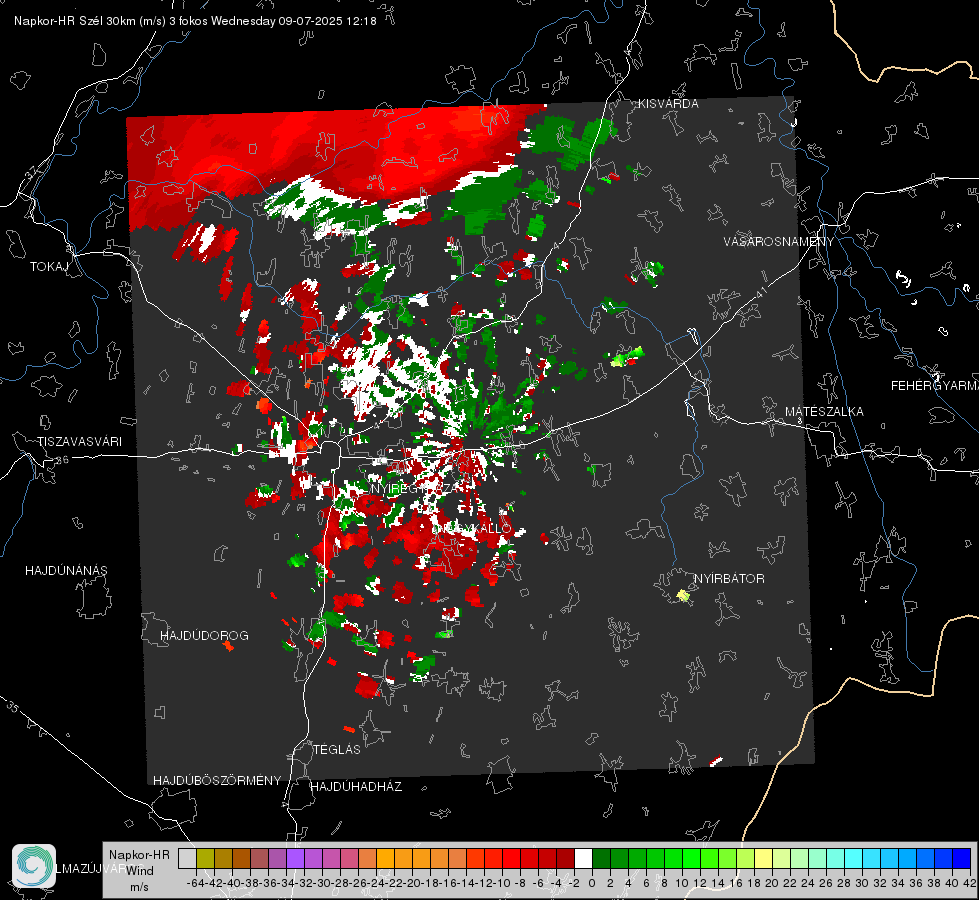Pick the olive -64 to -42 legend swatch
This screenshot has height=900, width=979.
pos(205,858)
